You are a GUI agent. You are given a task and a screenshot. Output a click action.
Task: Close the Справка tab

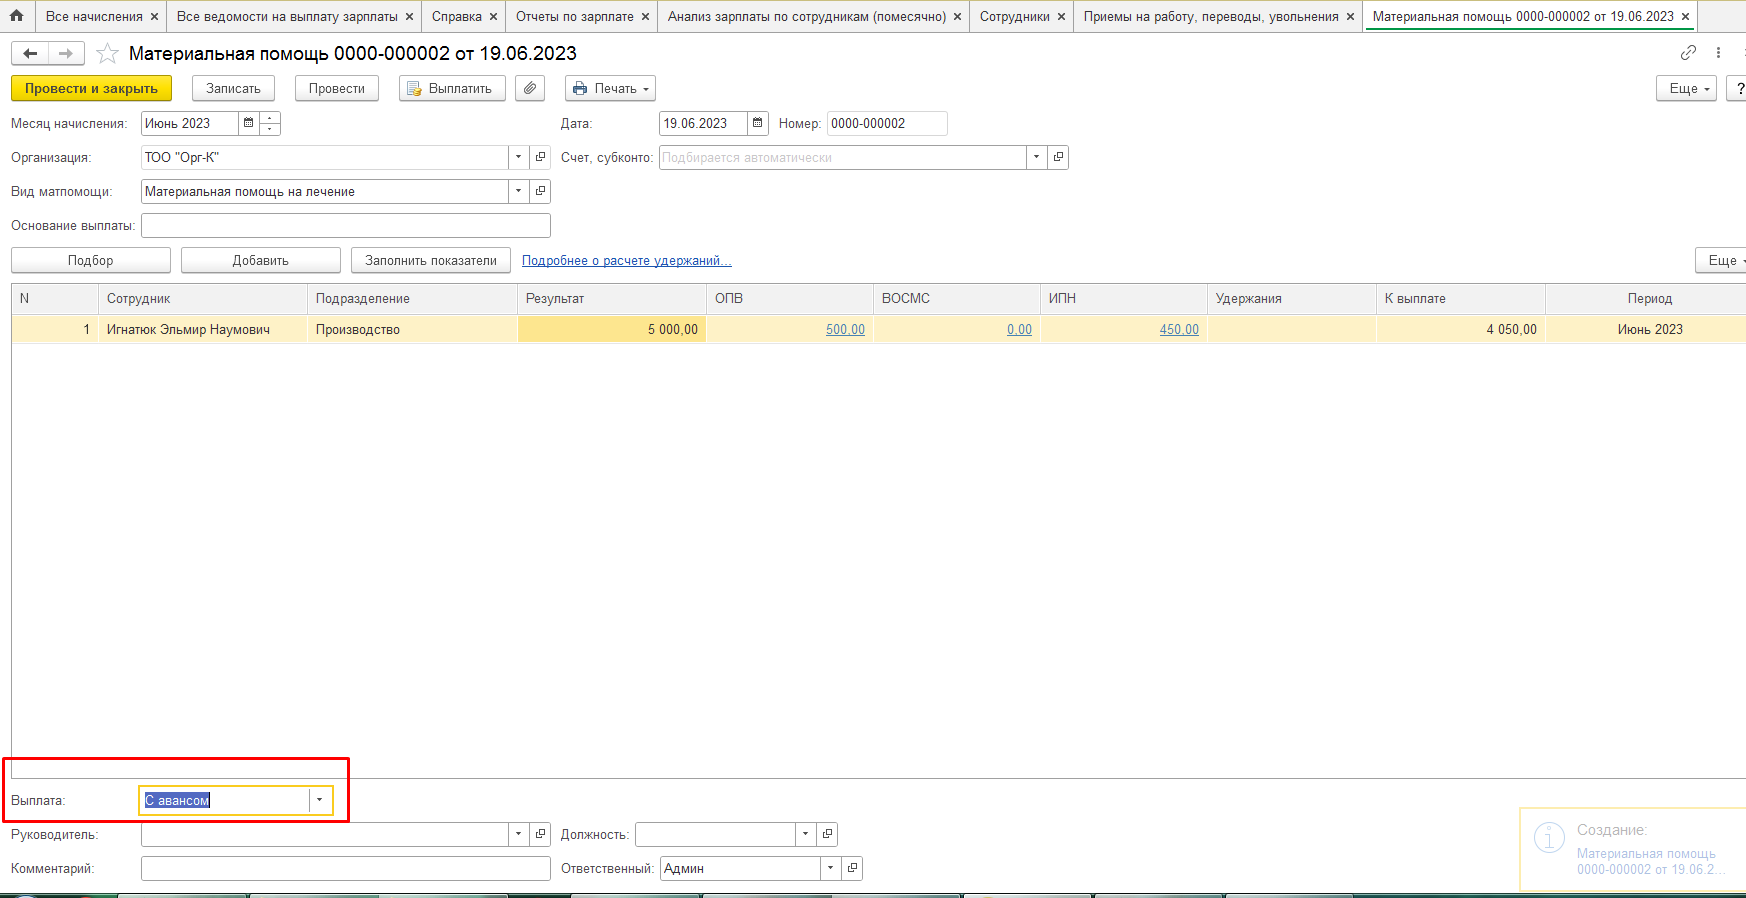pos(493,17)
